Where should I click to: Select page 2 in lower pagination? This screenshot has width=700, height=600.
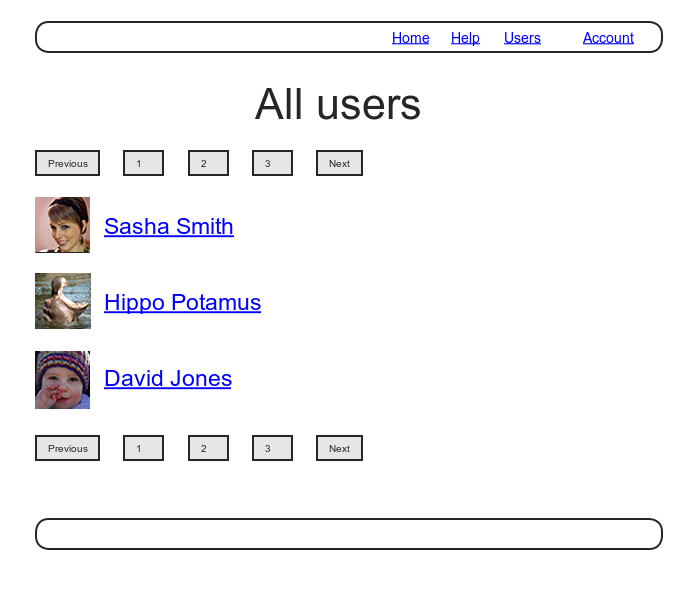[208, 448]
